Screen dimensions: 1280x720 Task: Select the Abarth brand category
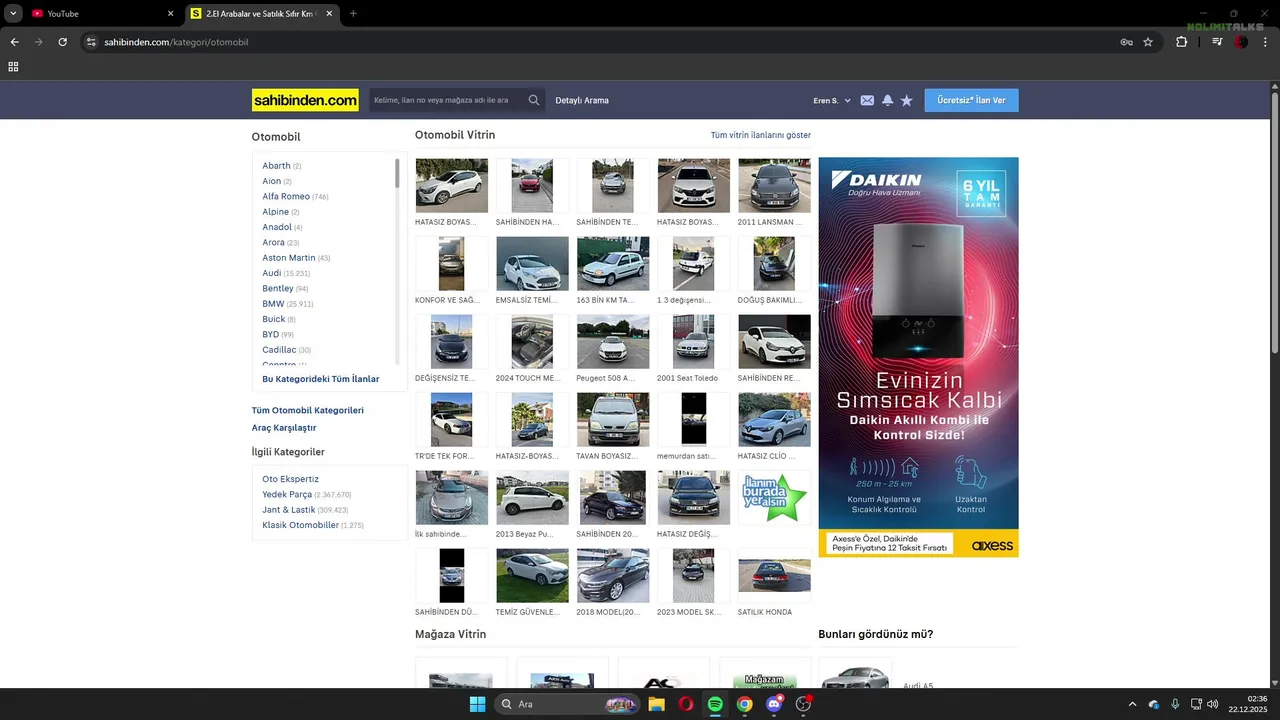coord(277,166)
